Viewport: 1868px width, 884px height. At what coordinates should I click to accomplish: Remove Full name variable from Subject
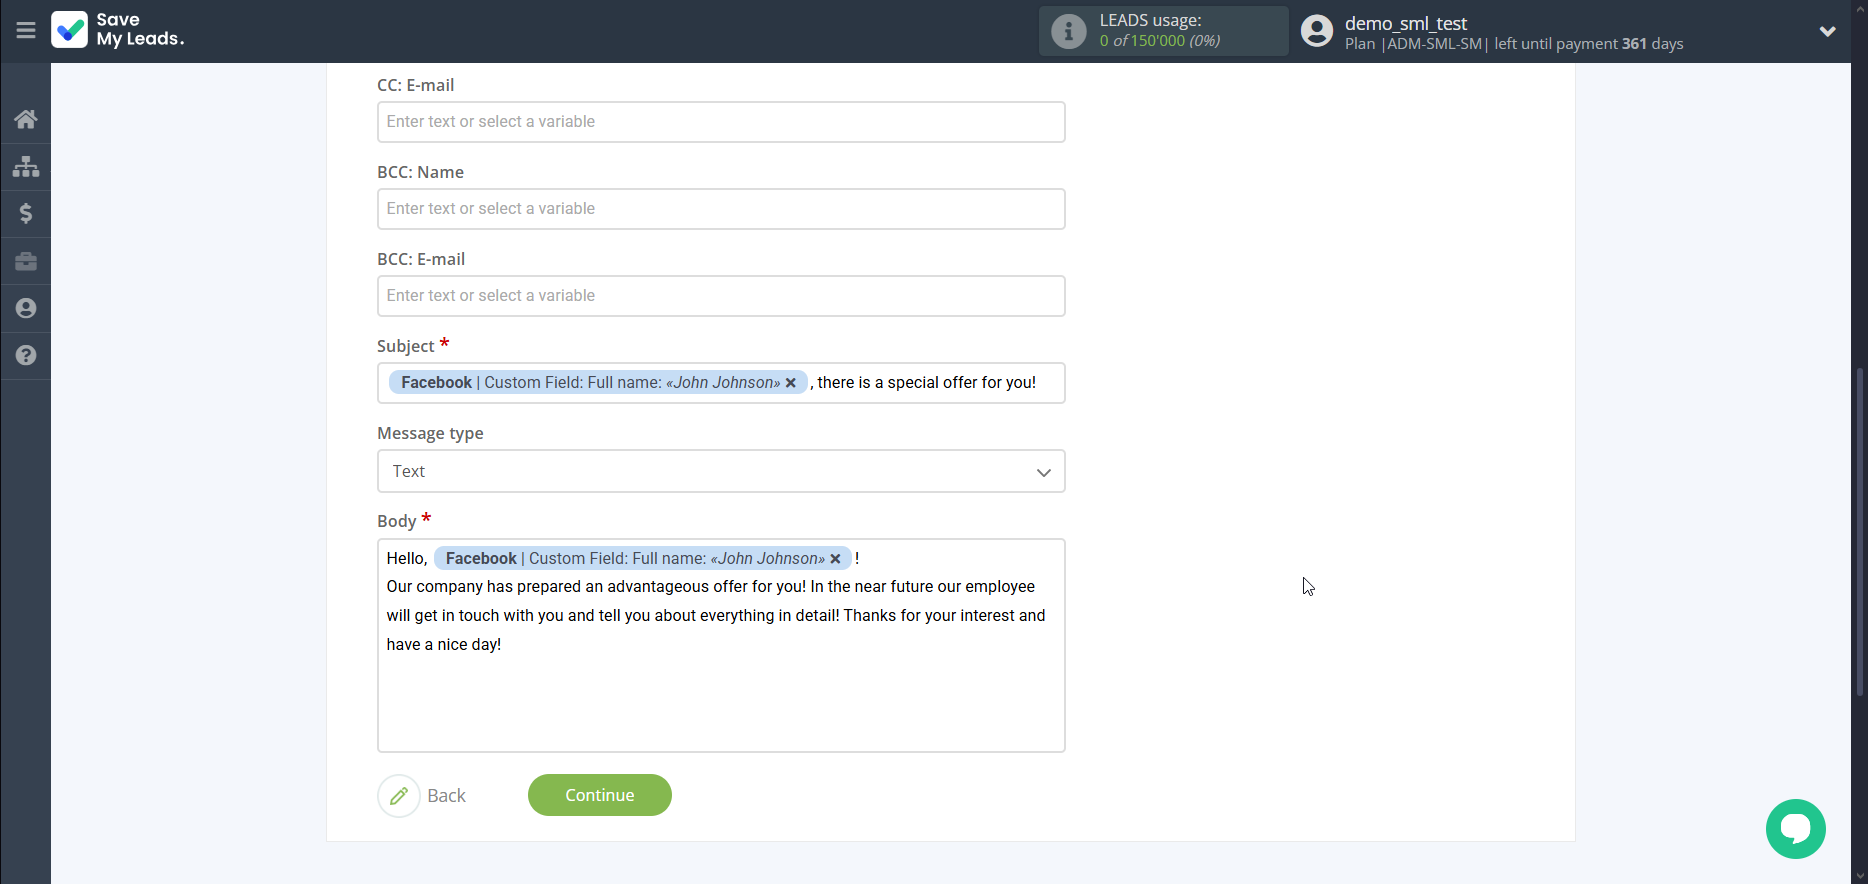click(x=790, y=383)
